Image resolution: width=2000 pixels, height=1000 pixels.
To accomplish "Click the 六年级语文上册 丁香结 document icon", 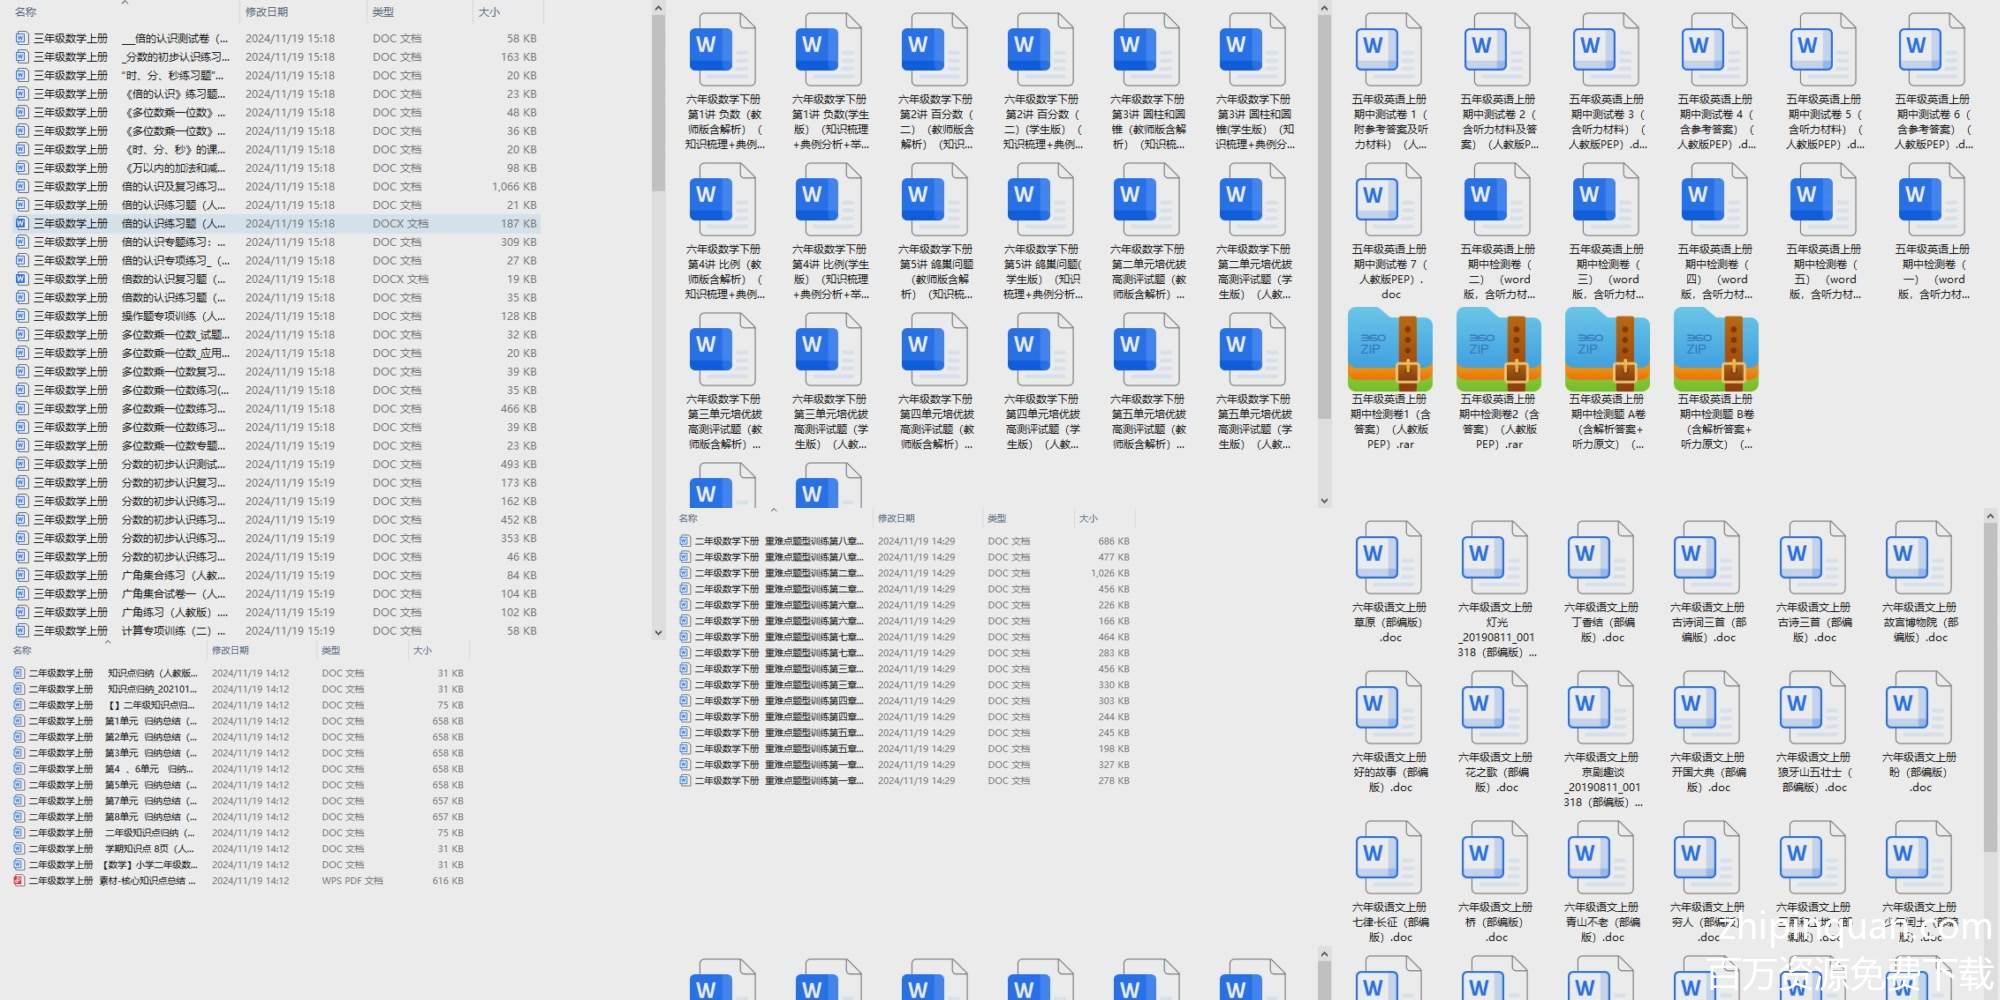I will pyautogui.click(x=1600, y=557).
